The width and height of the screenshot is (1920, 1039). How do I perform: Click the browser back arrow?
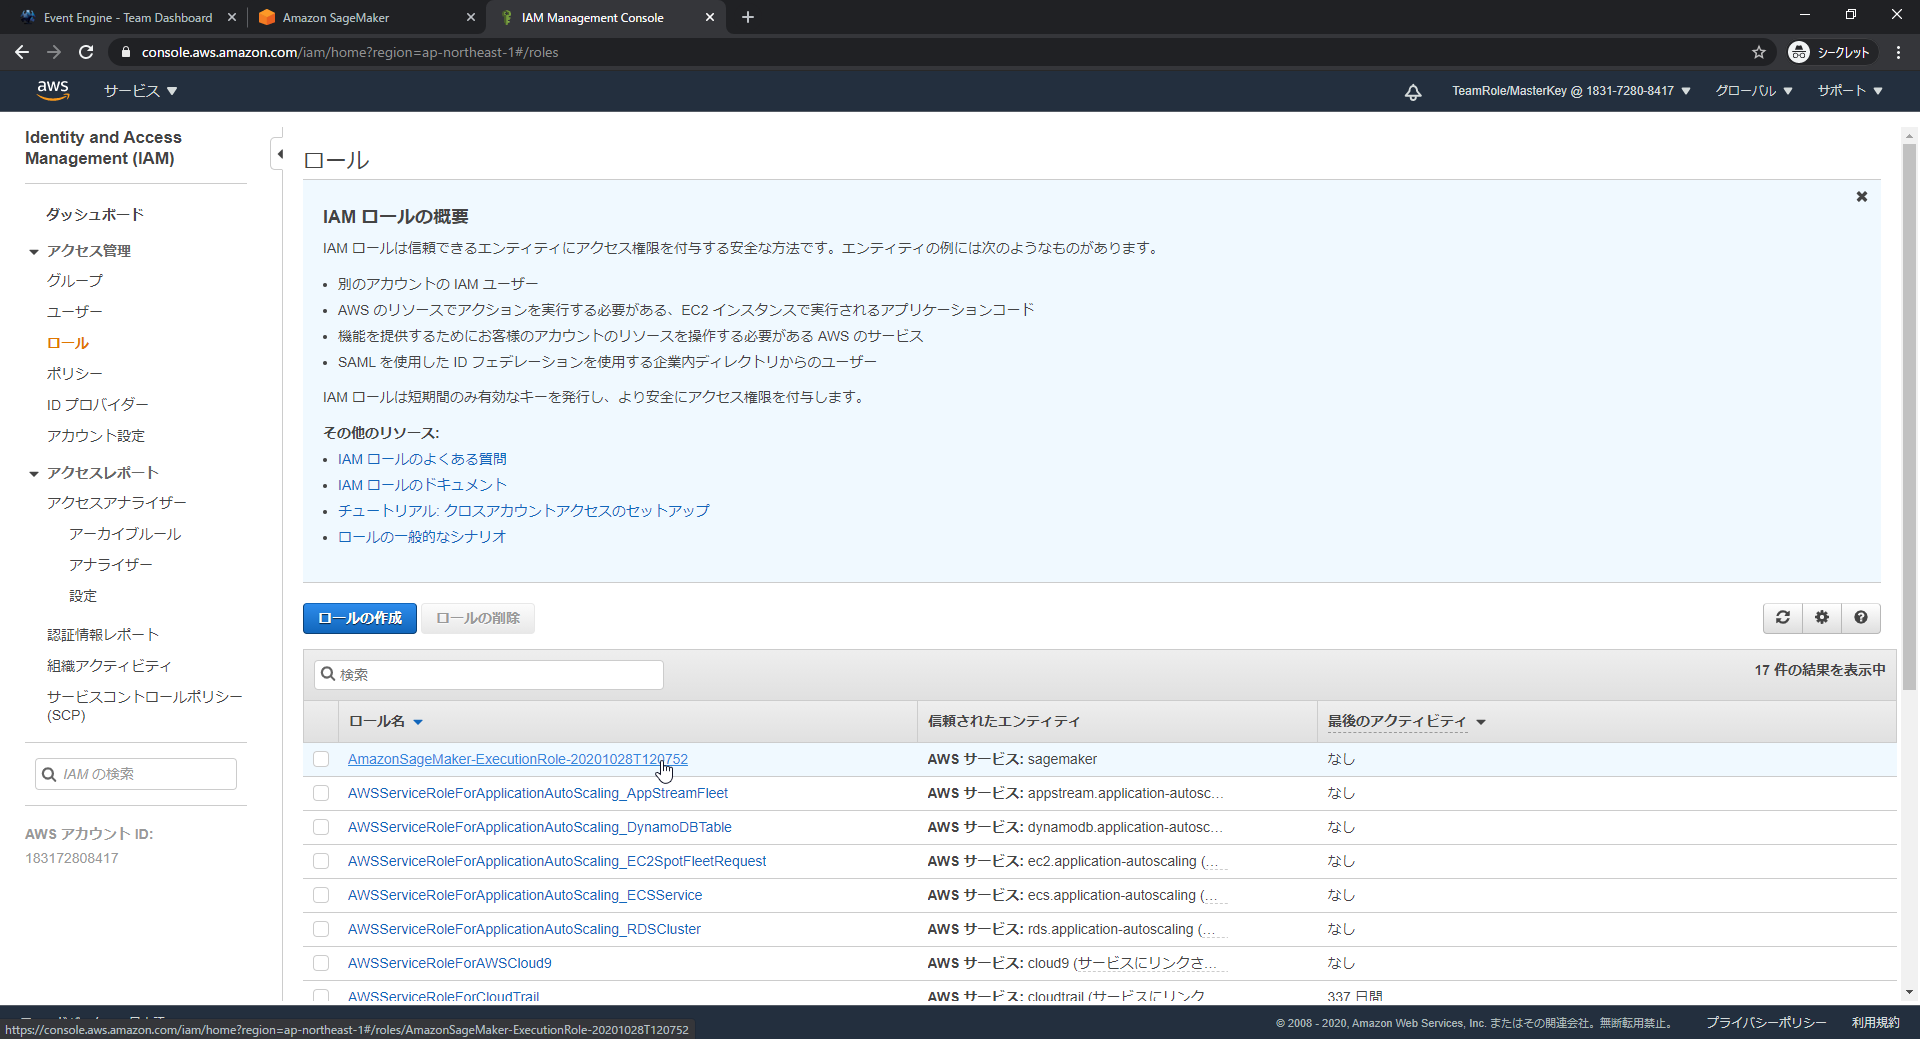coord(22,52)
